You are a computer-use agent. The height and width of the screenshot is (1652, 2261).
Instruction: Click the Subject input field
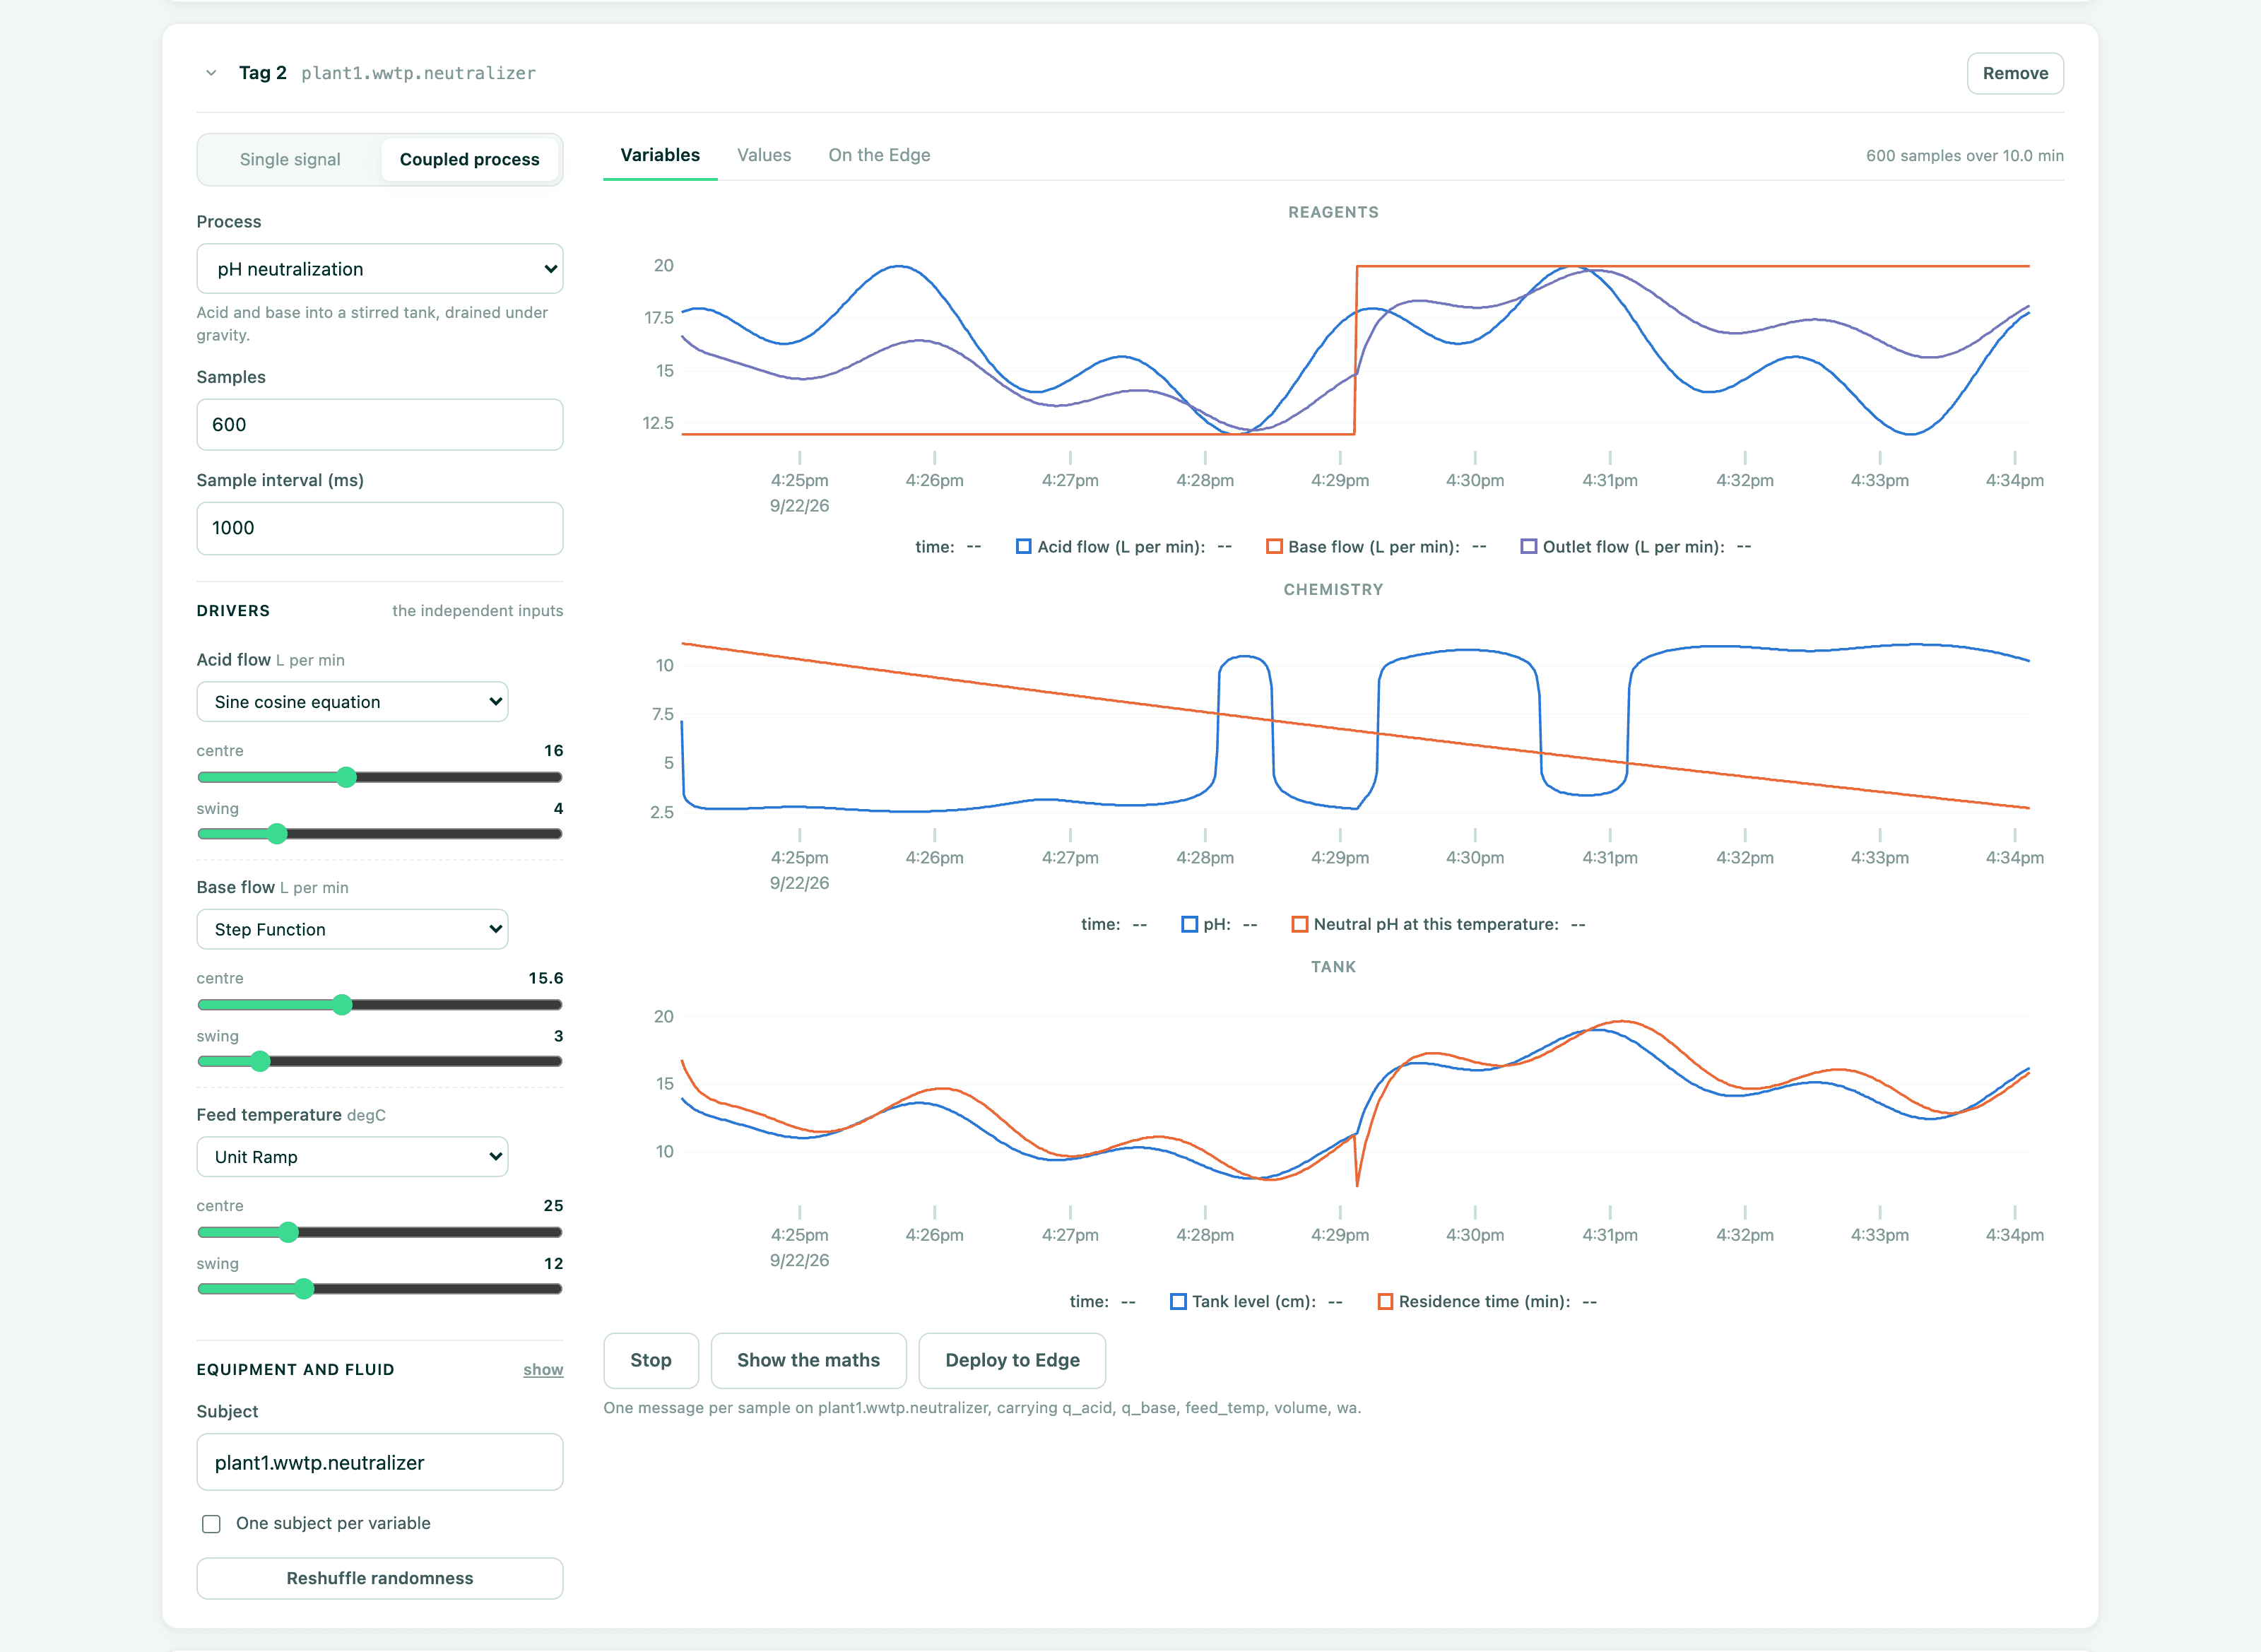click(380, 1462)
